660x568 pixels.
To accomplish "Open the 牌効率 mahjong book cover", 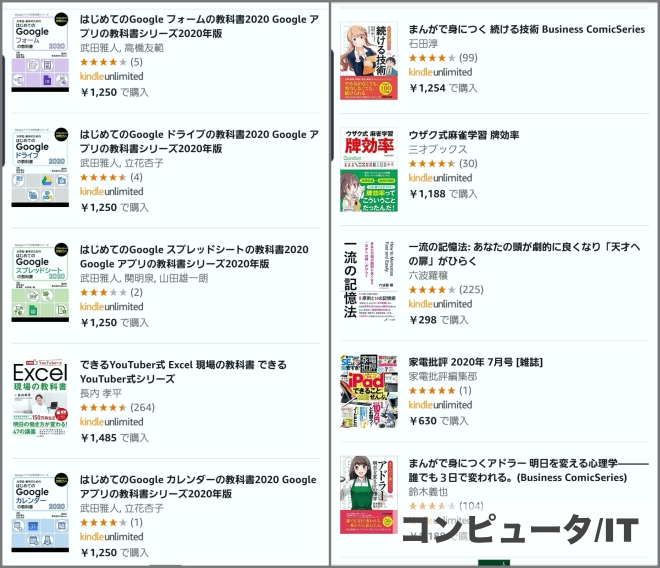I will point(369,170).
